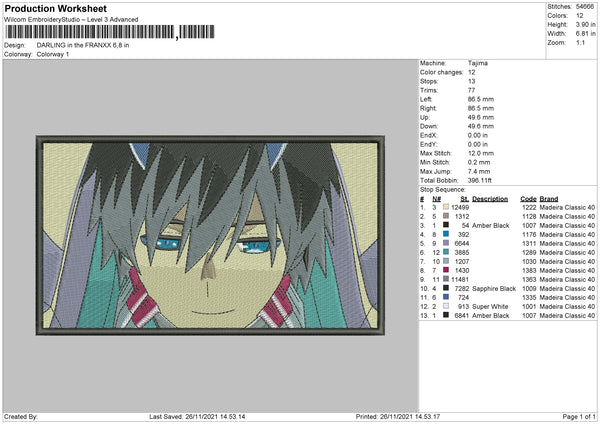Click the Trims value '77'
The height and width of the screenshot is (424, 600).
[x=471, y=90]
